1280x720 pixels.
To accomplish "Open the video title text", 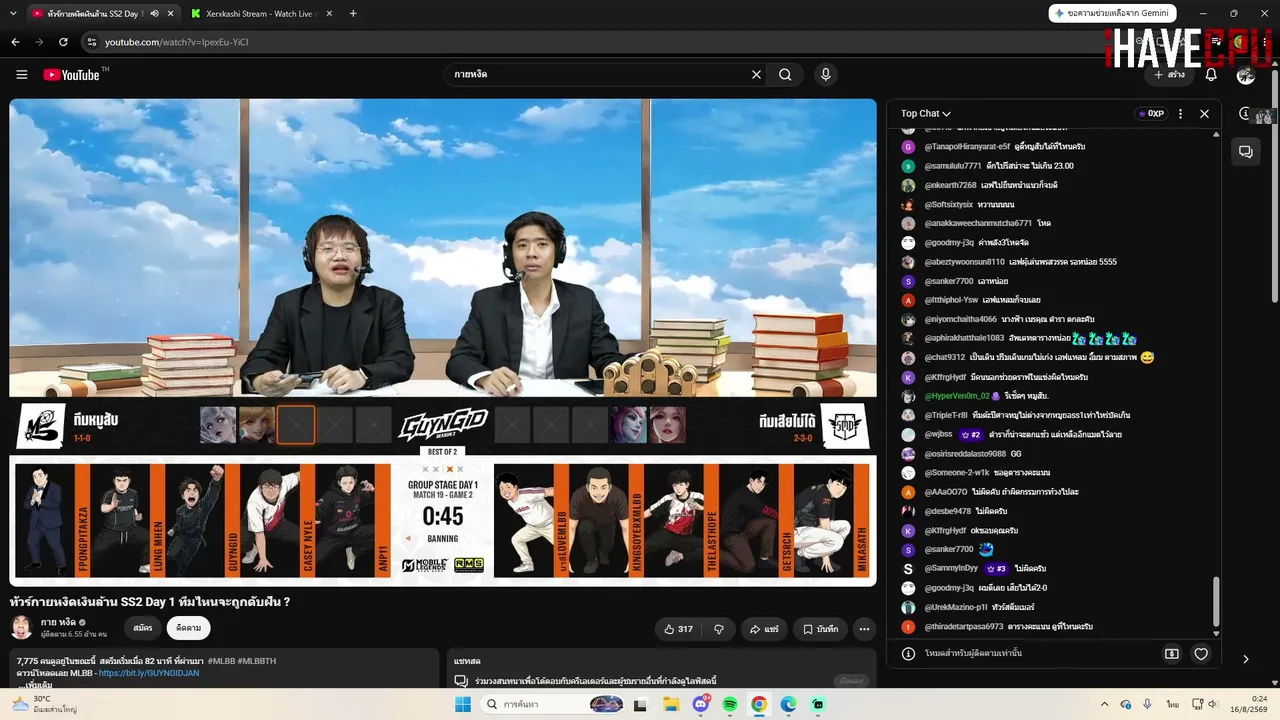I will (150, 602).
